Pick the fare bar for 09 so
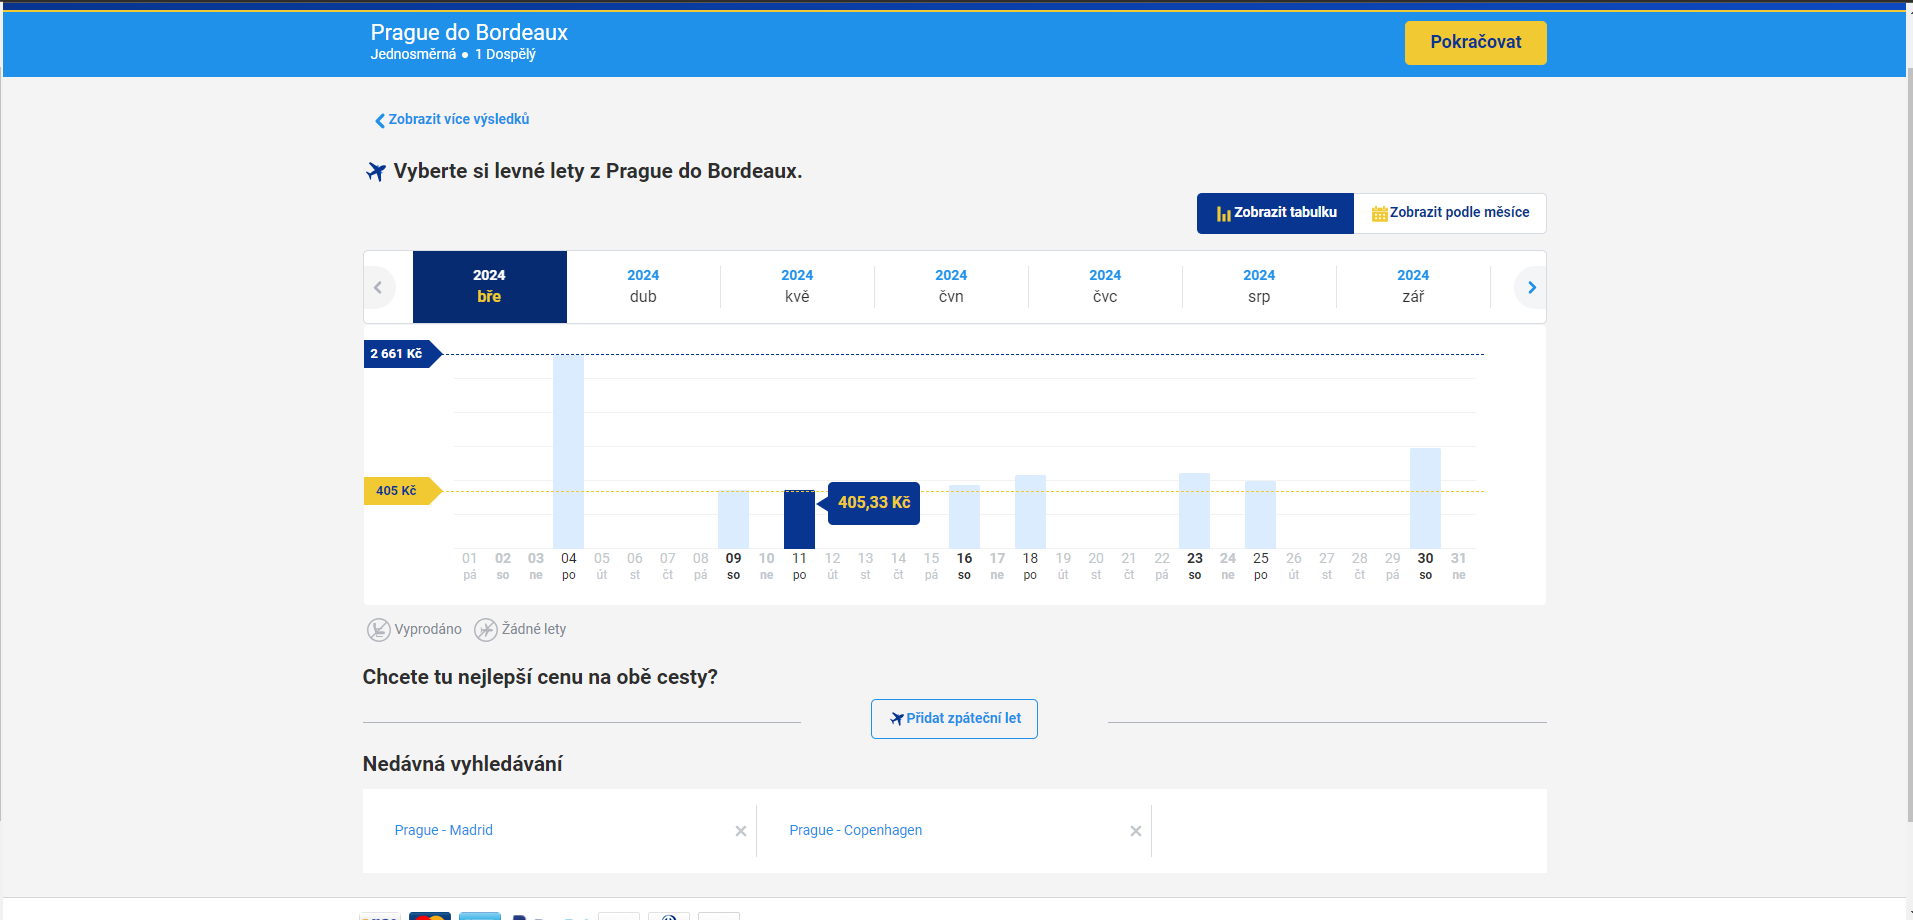Image resolution: width=1913 pixels, height=920 pixels. click(x=733, y=519)
